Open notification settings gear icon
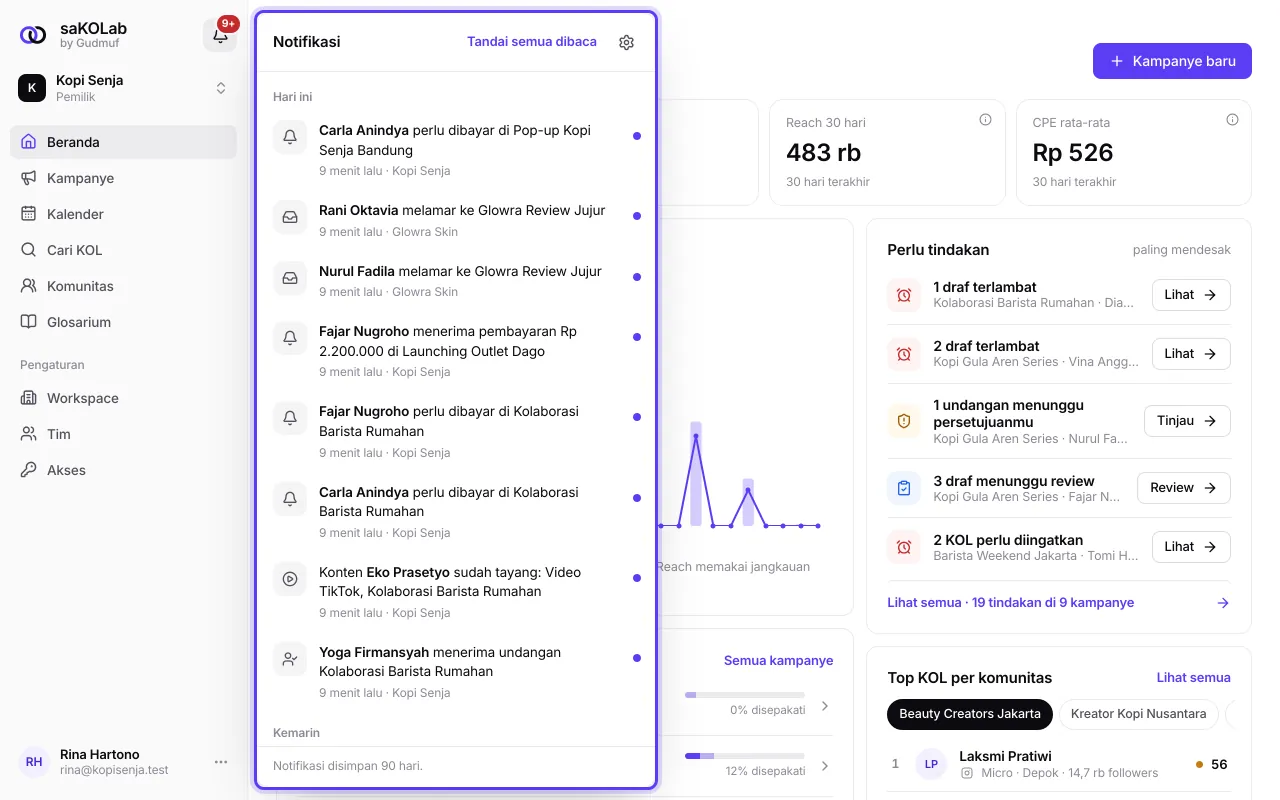Viewport: 1280px width, 800px height. pos(627,42)
